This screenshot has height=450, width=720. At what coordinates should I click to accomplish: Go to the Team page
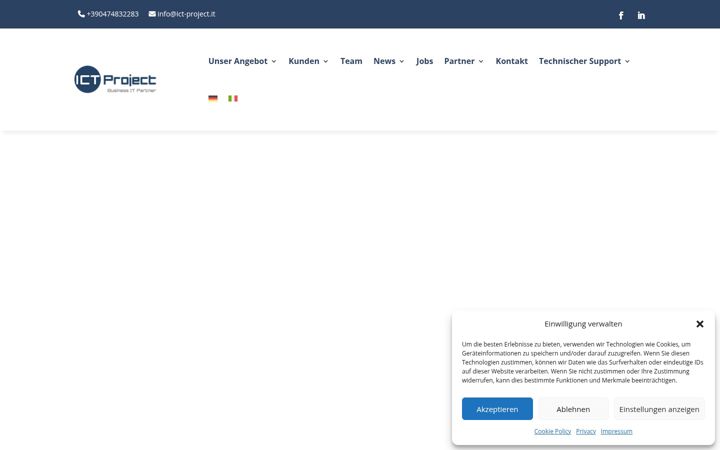351,61
